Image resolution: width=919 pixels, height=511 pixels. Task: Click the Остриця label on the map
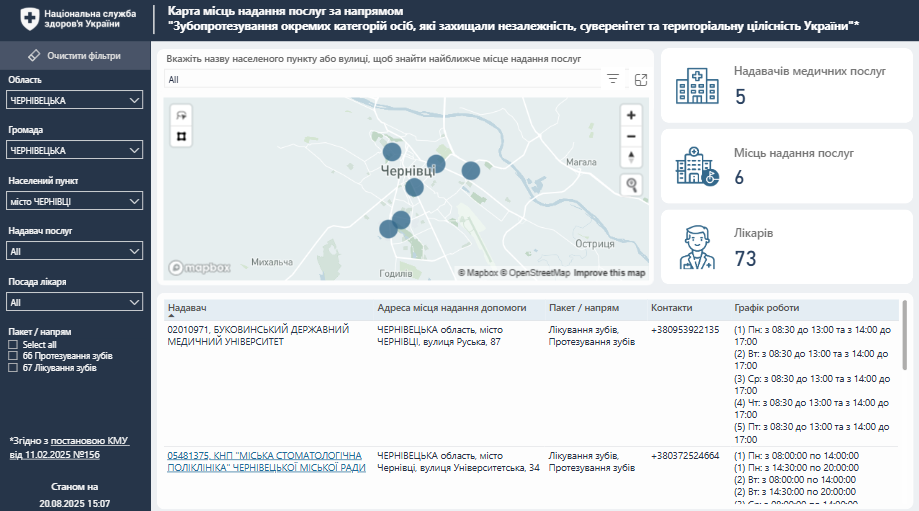pos(595,243)
